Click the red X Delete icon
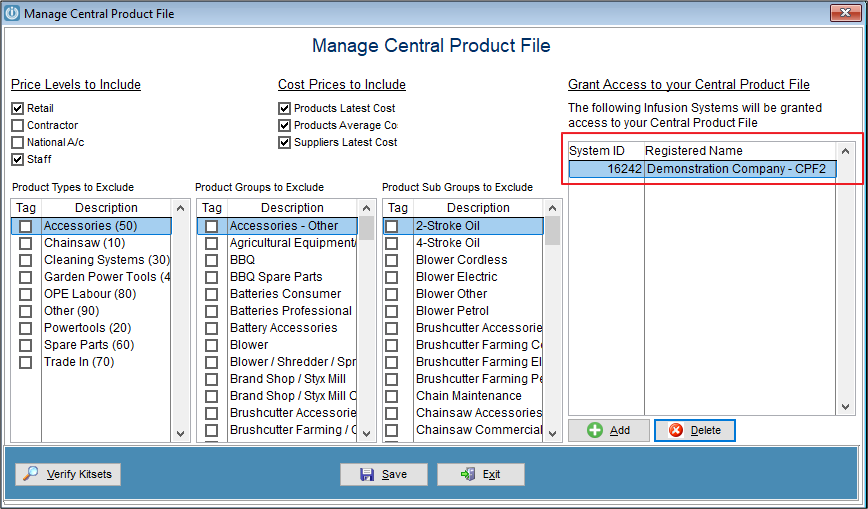The width and height of the screenshot is (868, 509). point(676,430)
